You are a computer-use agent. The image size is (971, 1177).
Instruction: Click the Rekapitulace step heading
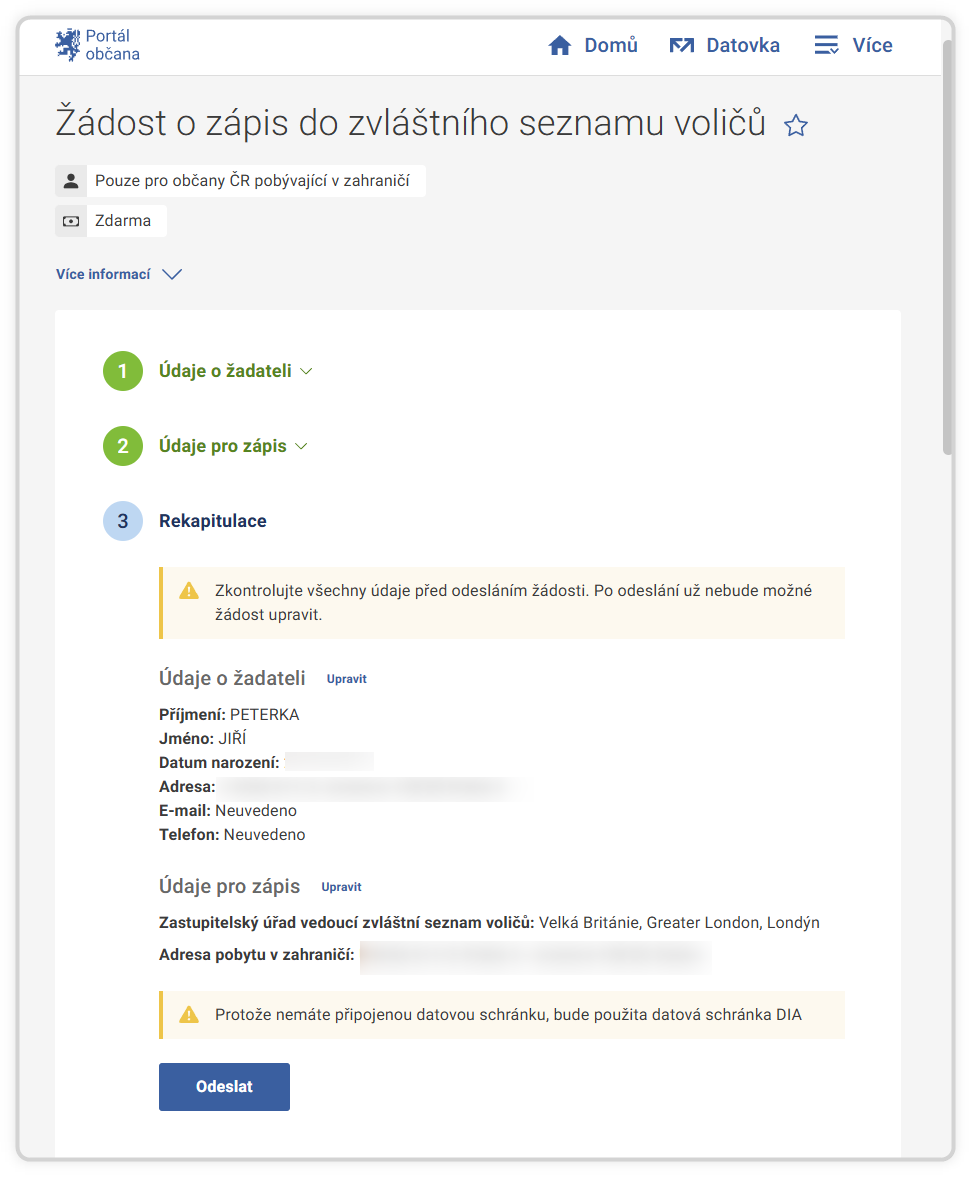[x=213, y=521]
